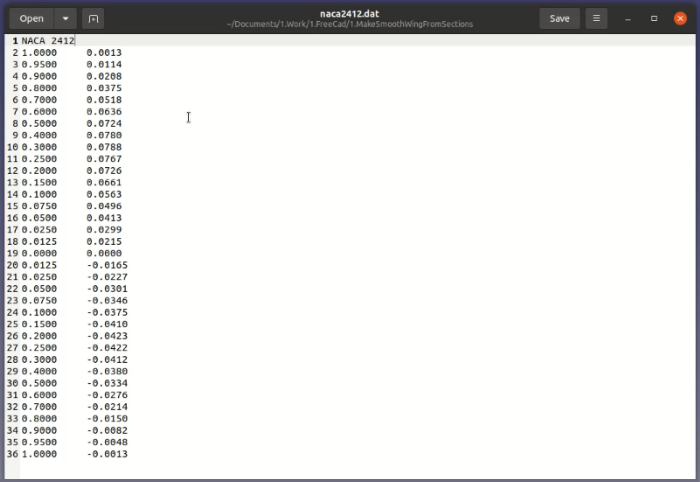The width and height of the screenshot is (700, 482).
Task: Click value -0.0276 on line 31
Action: [107, 395]
